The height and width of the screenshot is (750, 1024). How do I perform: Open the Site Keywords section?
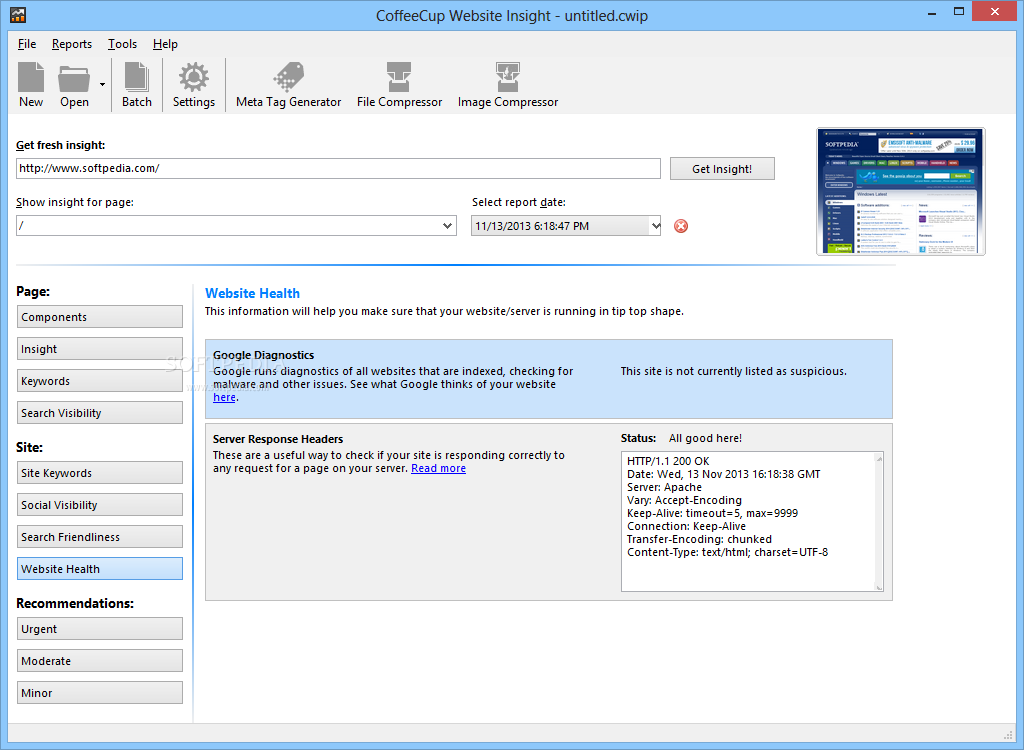(x=100, y=473)
